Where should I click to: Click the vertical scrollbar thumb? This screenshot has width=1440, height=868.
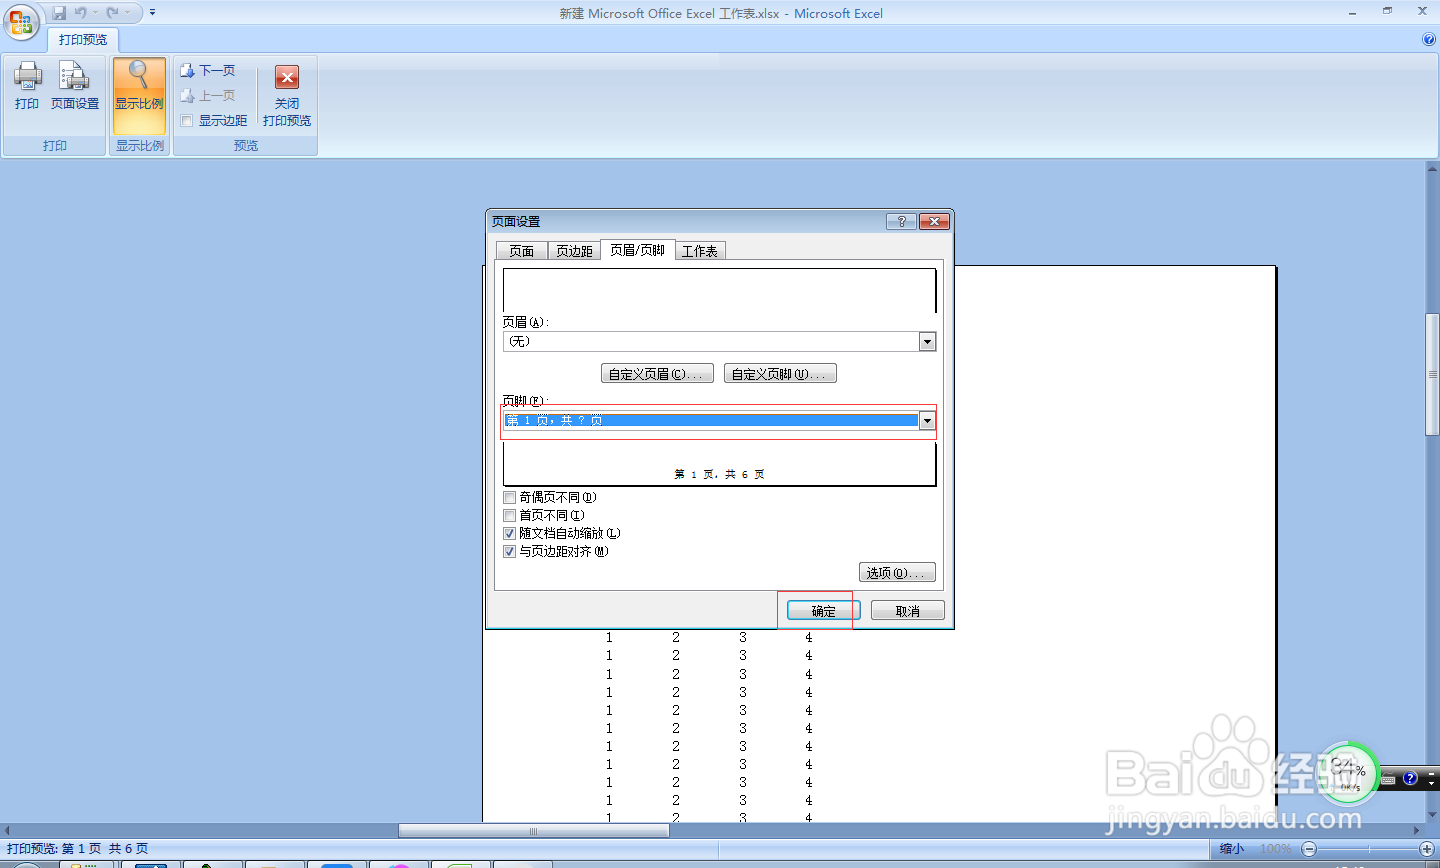tap(1432, 374)
